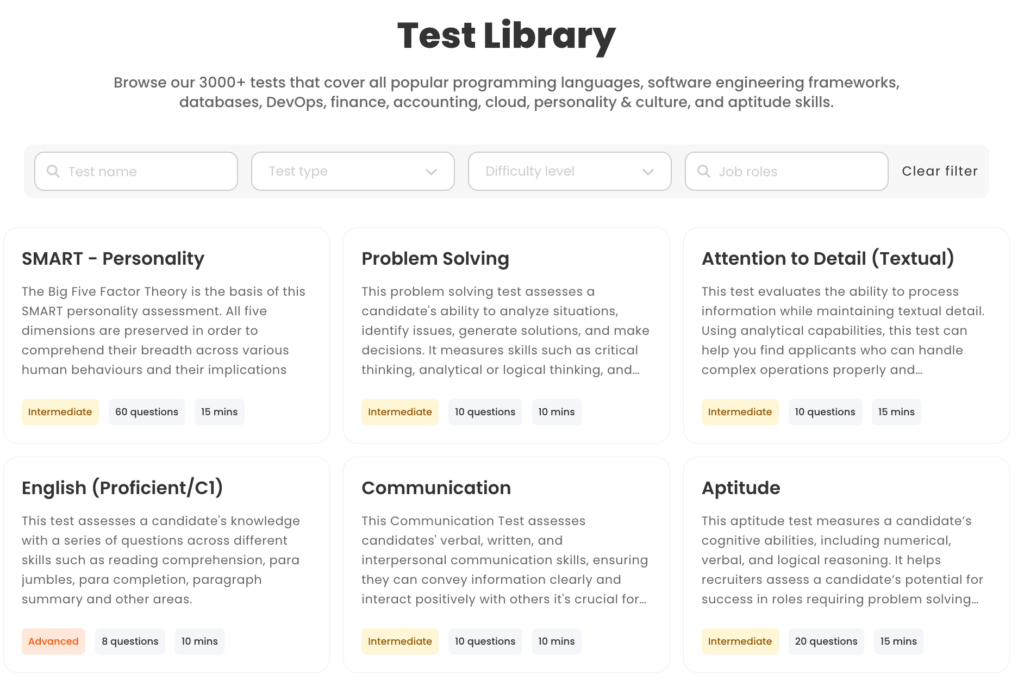Click the search icon in Job roles field
This screenshot has height=686, width=1024.
(x=702, y=171)
